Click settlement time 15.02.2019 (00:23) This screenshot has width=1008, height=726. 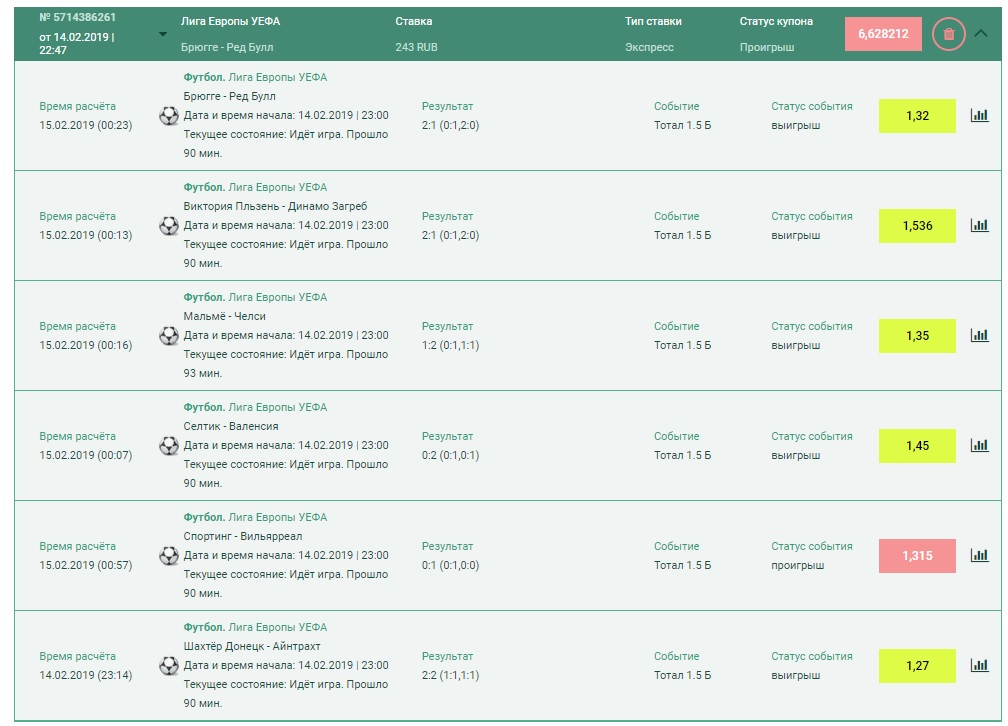(86, 125)
